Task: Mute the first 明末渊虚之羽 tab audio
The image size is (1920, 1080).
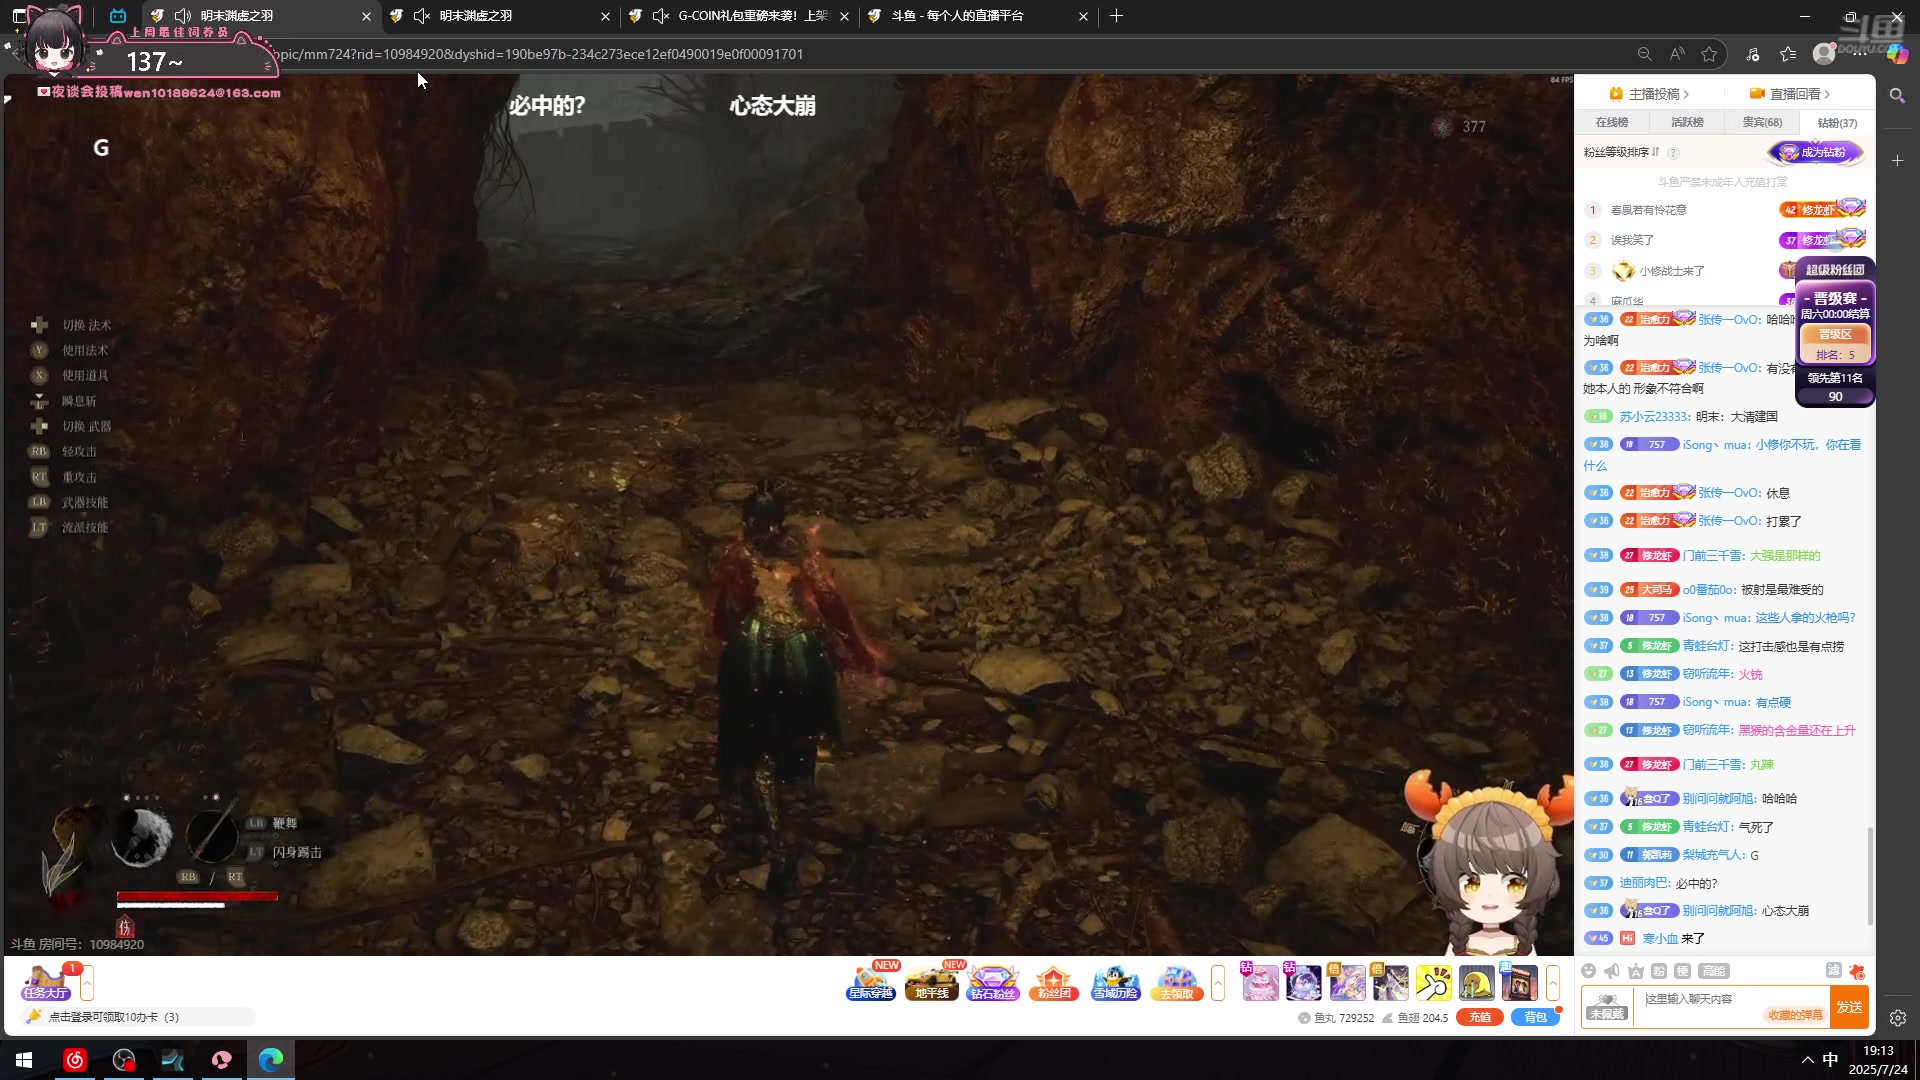Action: 183,16
